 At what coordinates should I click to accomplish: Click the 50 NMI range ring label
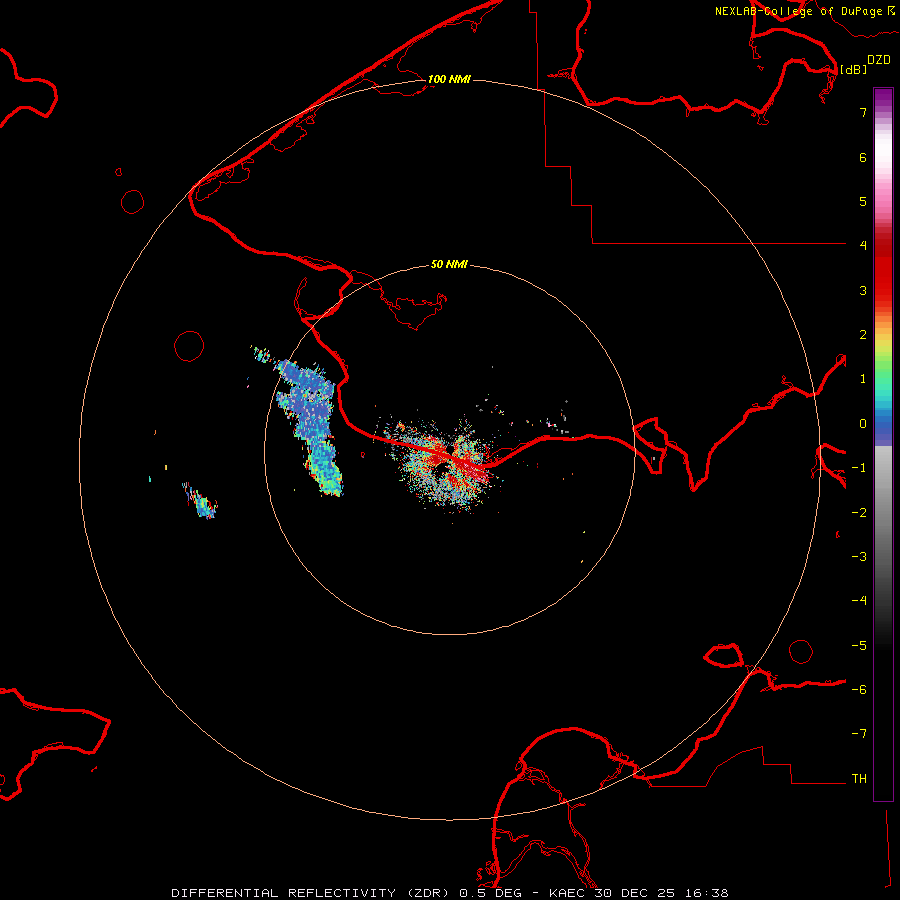449,264
